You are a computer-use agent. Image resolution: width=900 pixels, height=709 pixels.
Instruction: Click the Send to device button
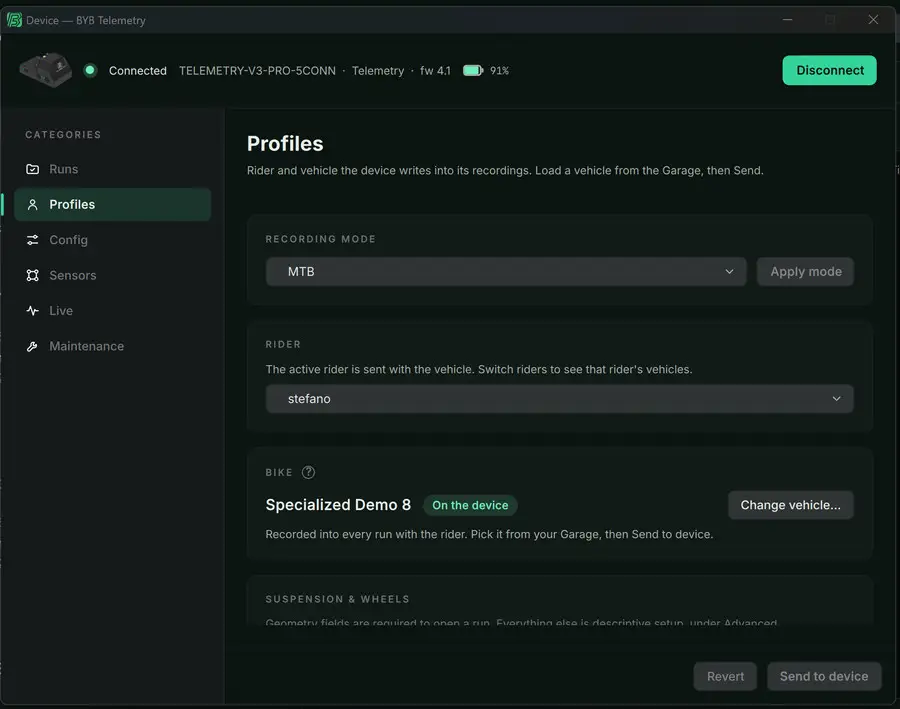(824, 676)
